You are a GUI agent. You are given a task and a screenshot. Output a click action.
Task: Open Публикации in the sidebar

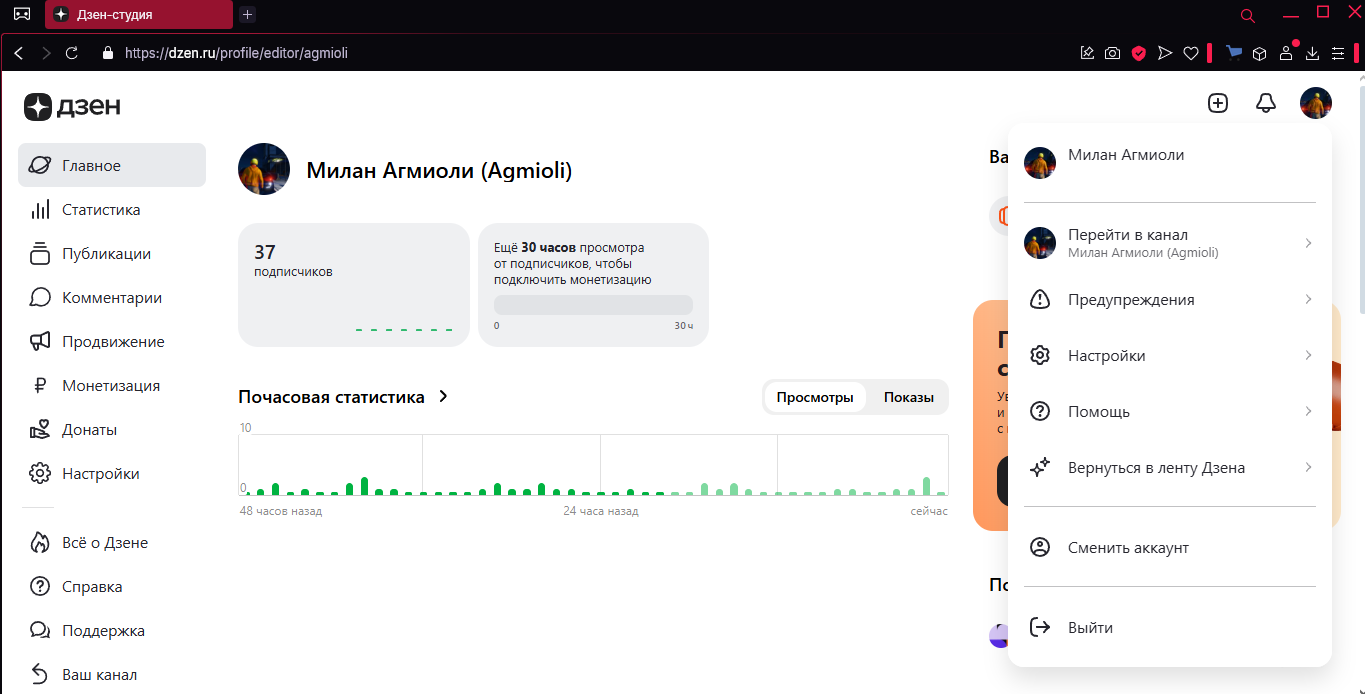[112, 253]
